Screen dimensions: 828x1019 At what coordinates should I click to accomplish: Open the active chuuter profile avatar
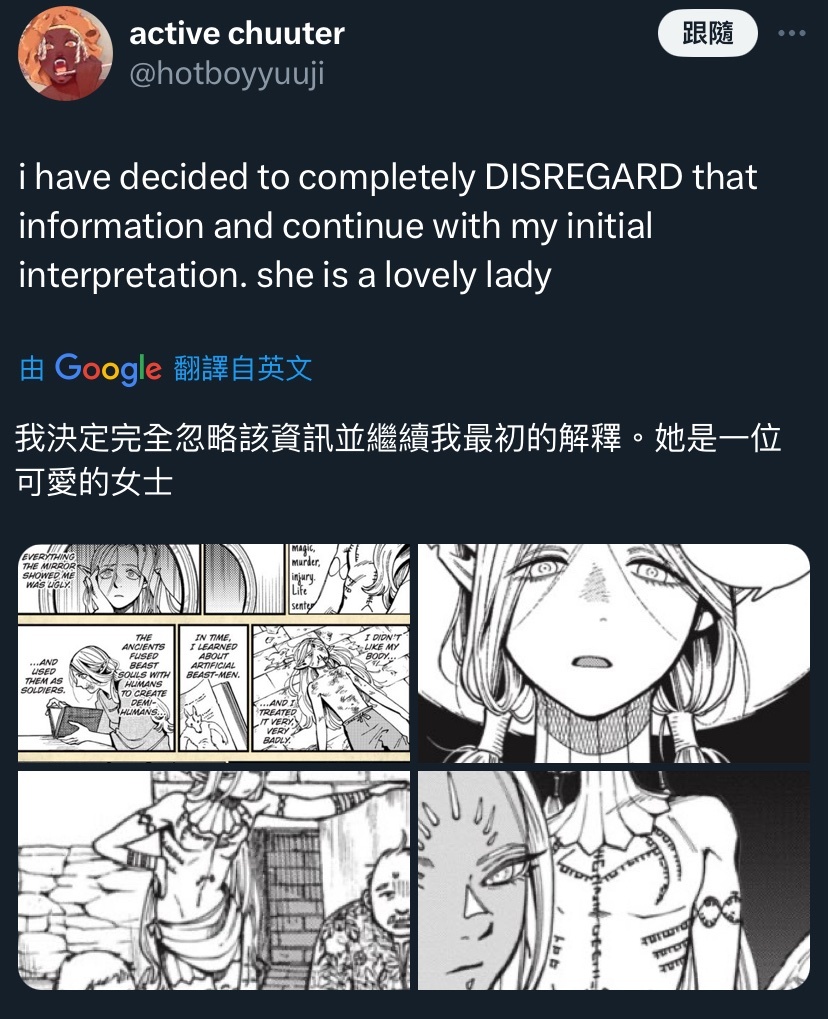66,53
